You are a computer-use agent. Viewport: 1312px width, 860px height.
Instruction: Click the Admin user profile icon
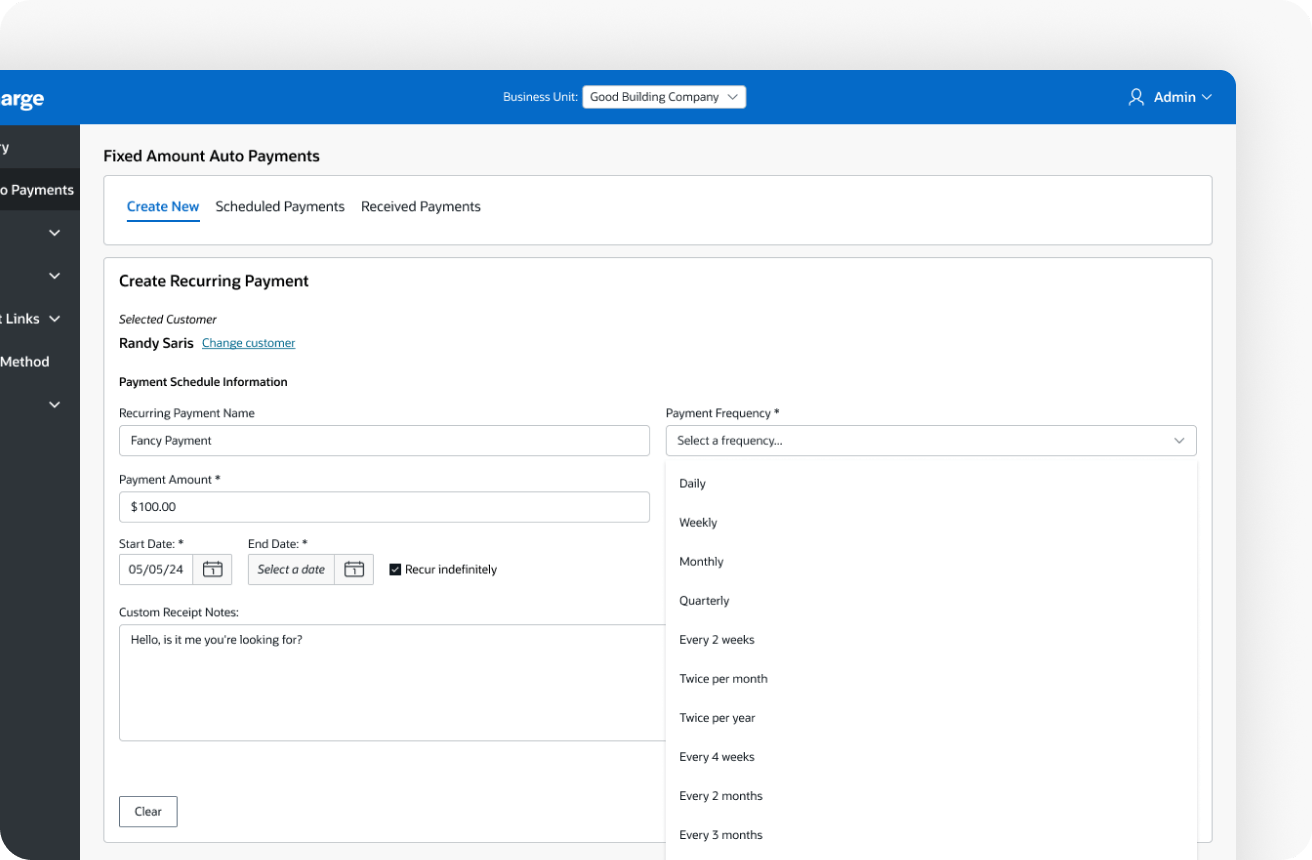point(1136,97)
